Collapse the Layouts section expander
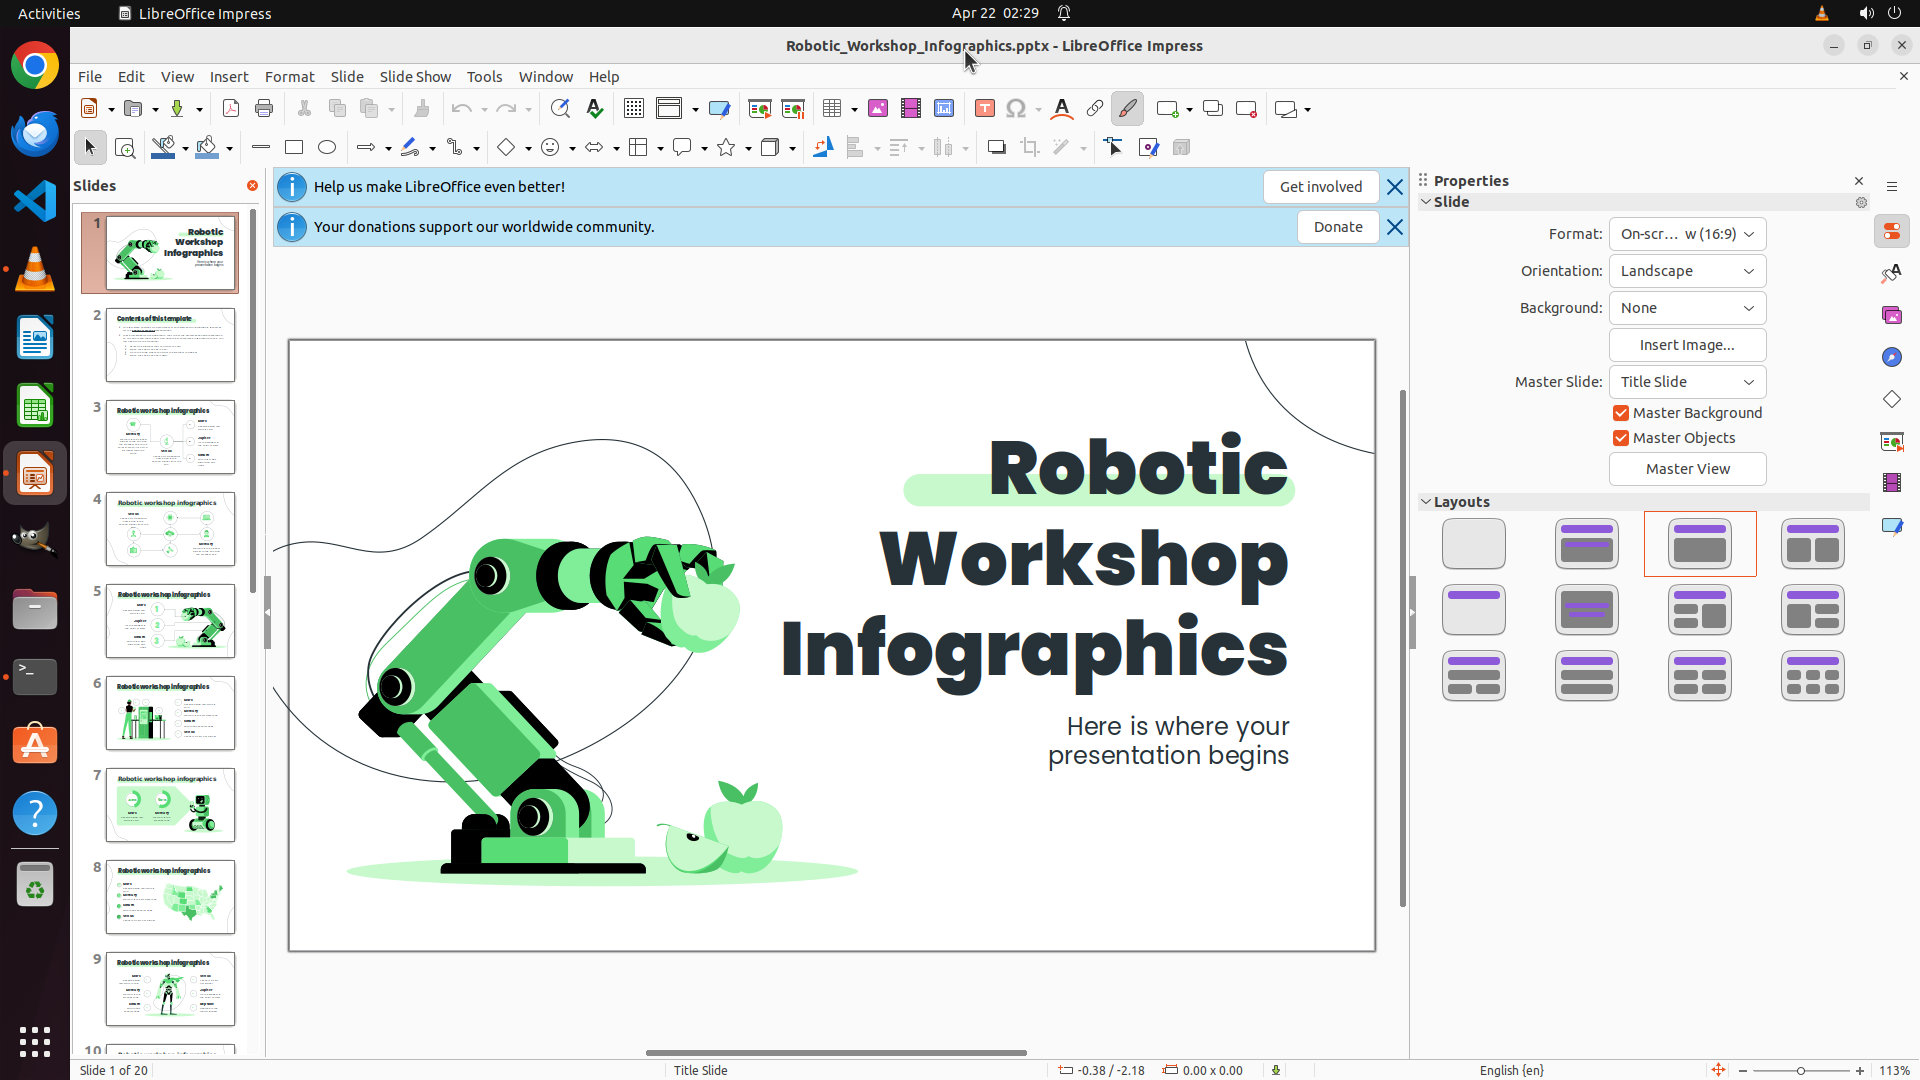The height and width of the screenshot is (1080, 1920). tap(1426, 502)
